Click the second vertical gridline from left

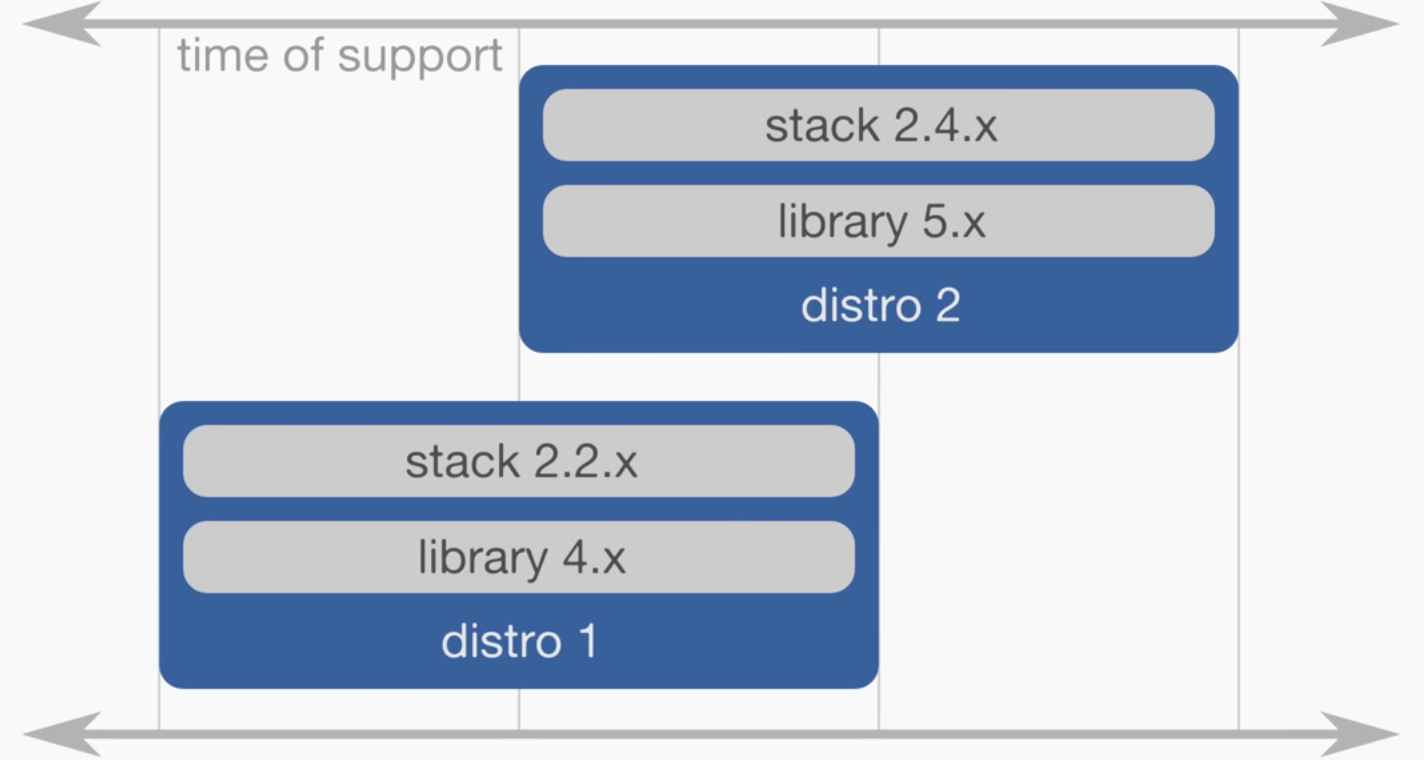click(x=519, y=378)
